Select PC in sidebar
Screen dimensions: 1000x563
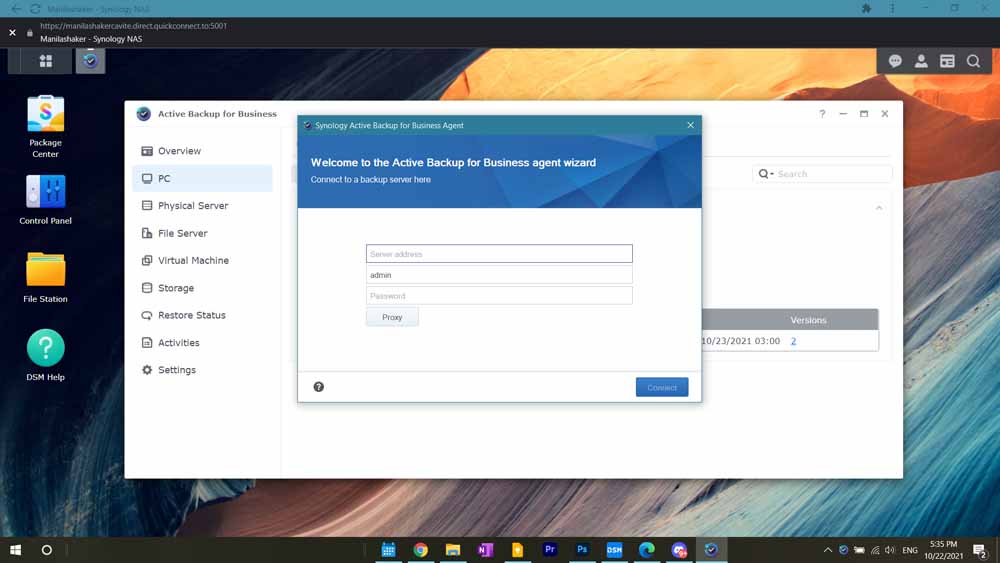coord(202,179)
